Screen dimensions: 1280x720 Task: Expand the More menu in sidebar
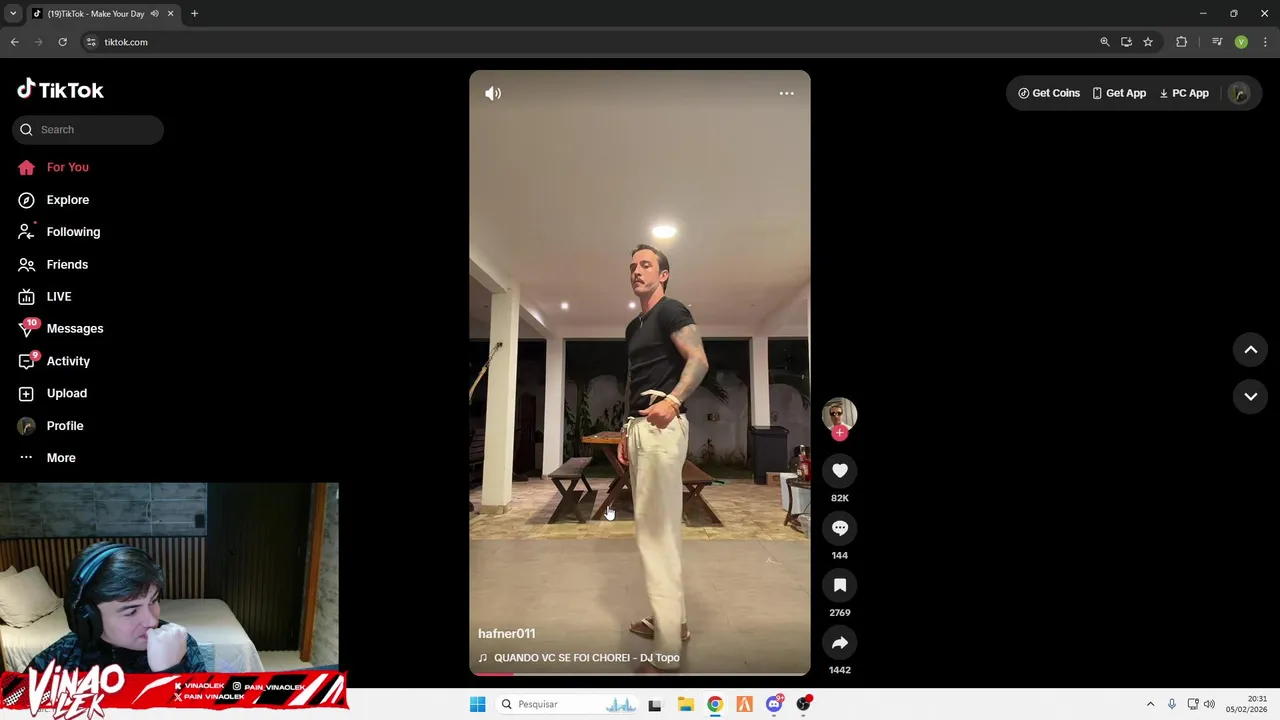47,458
